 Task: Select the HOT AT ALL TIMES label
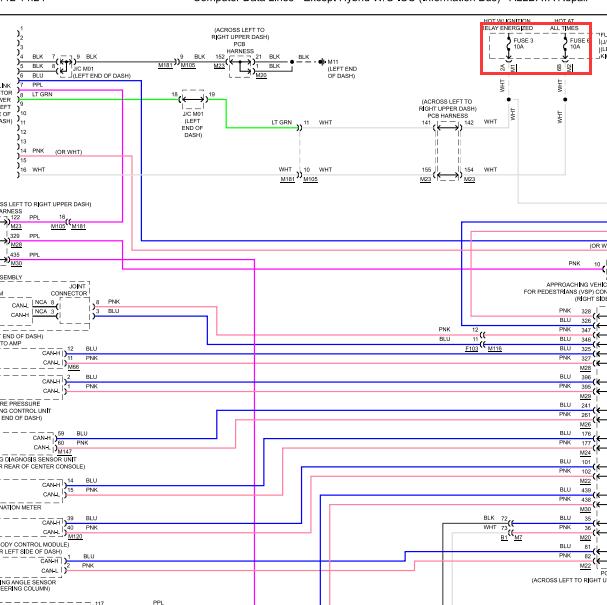564,25
